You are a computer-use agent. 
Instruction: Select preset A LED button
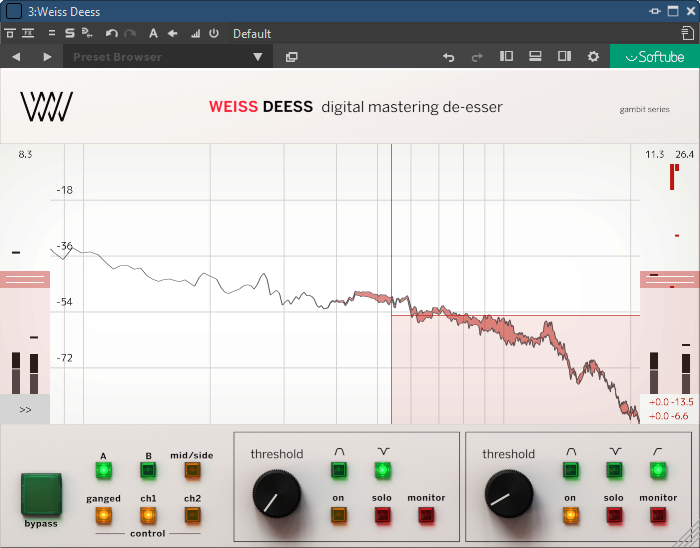(103, 470)
